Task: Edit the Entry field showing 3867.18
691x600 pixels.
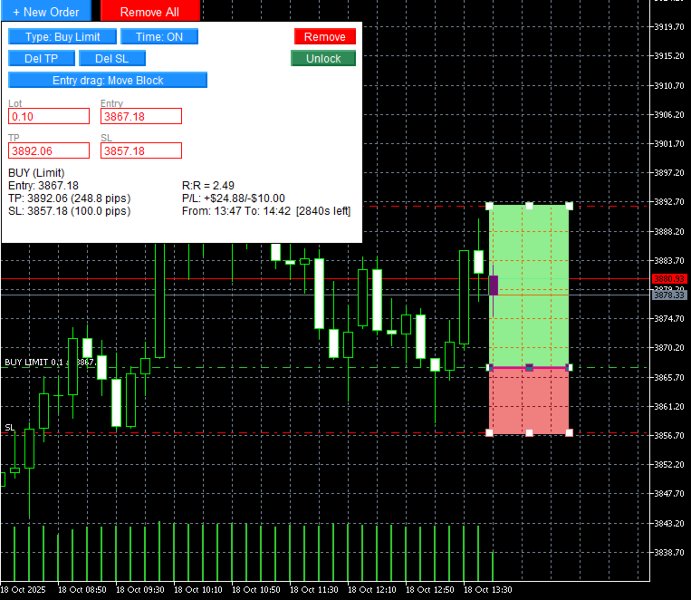Action: [x=141, y=116]
